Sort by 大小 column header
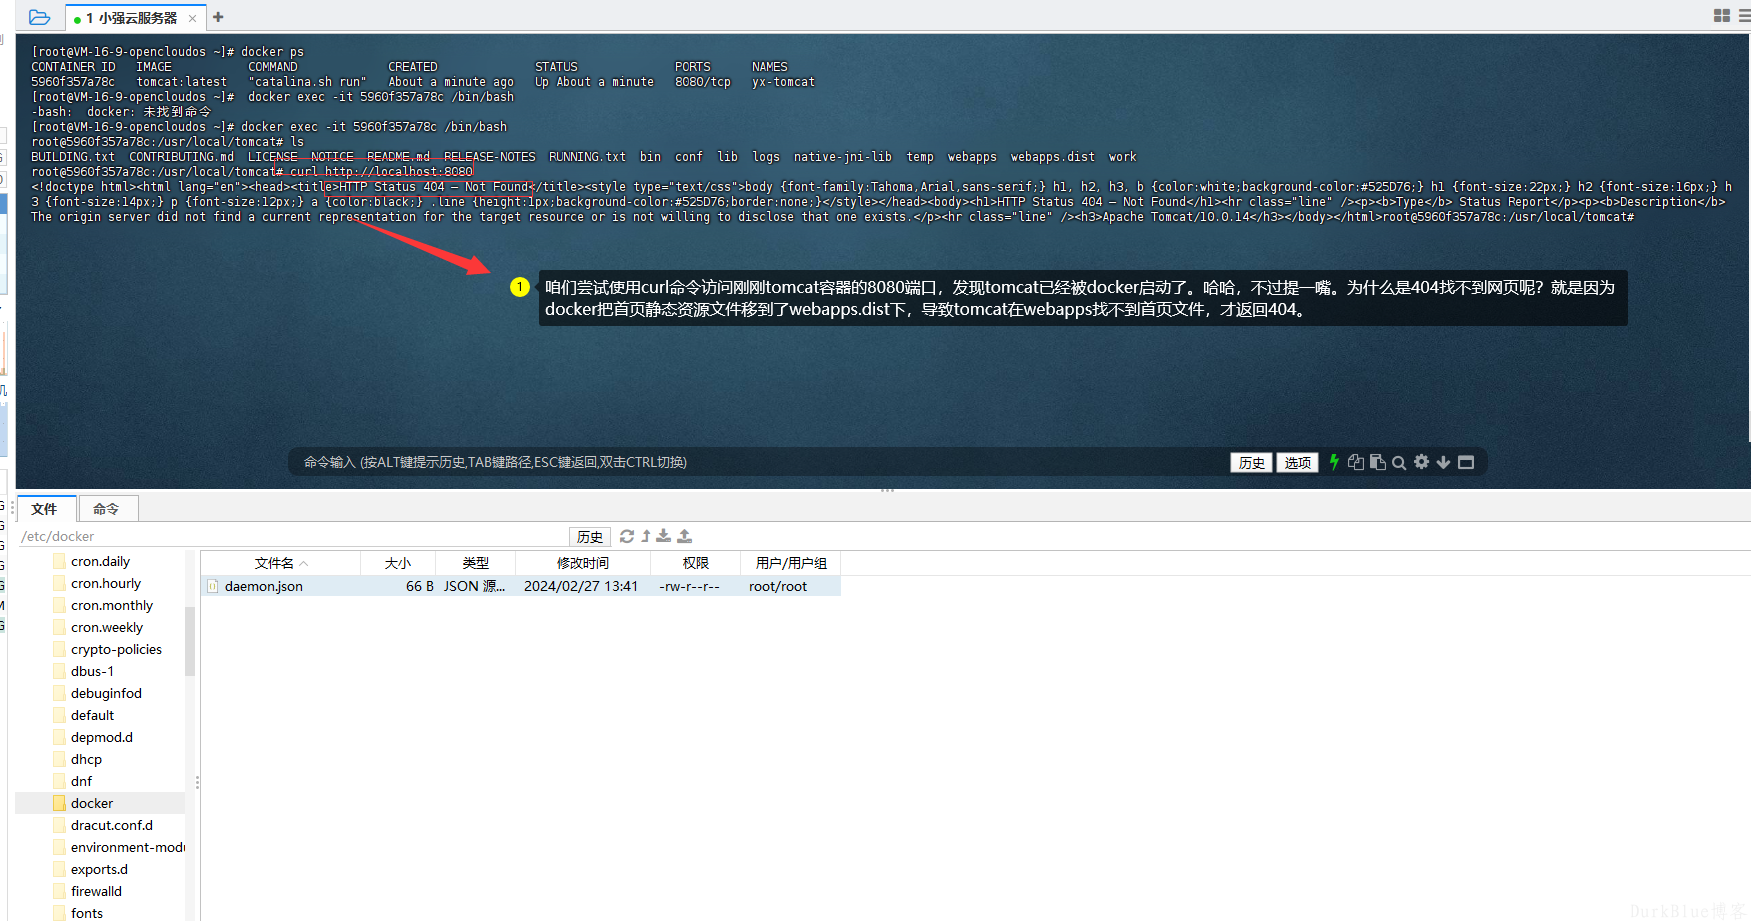Screen dimensions: 1751x921 coord(398,563)
